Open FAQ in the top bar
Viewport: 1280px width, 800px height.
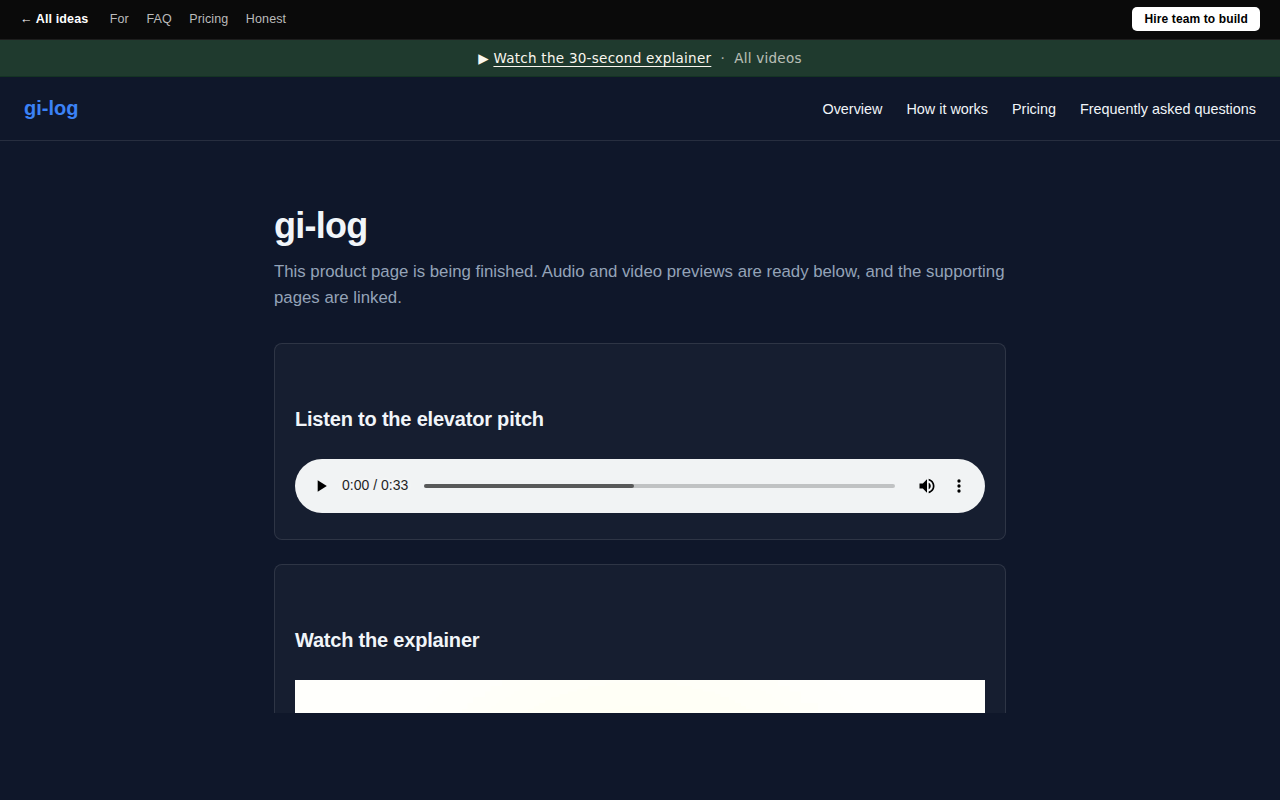[x=159, y=19]
